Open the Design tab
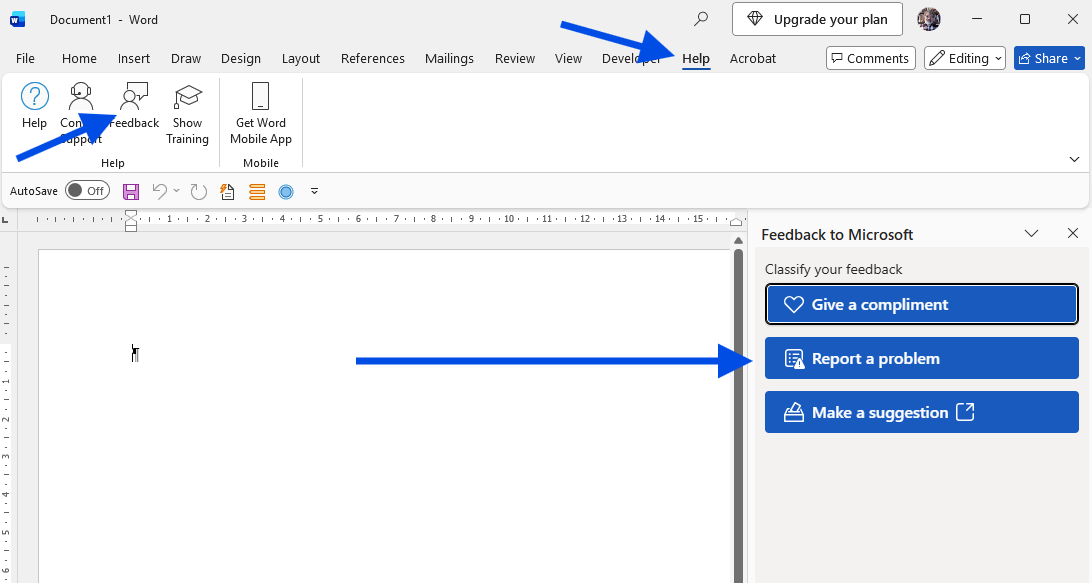Viewport: 1092px width, 583px height. click(241, 59)
